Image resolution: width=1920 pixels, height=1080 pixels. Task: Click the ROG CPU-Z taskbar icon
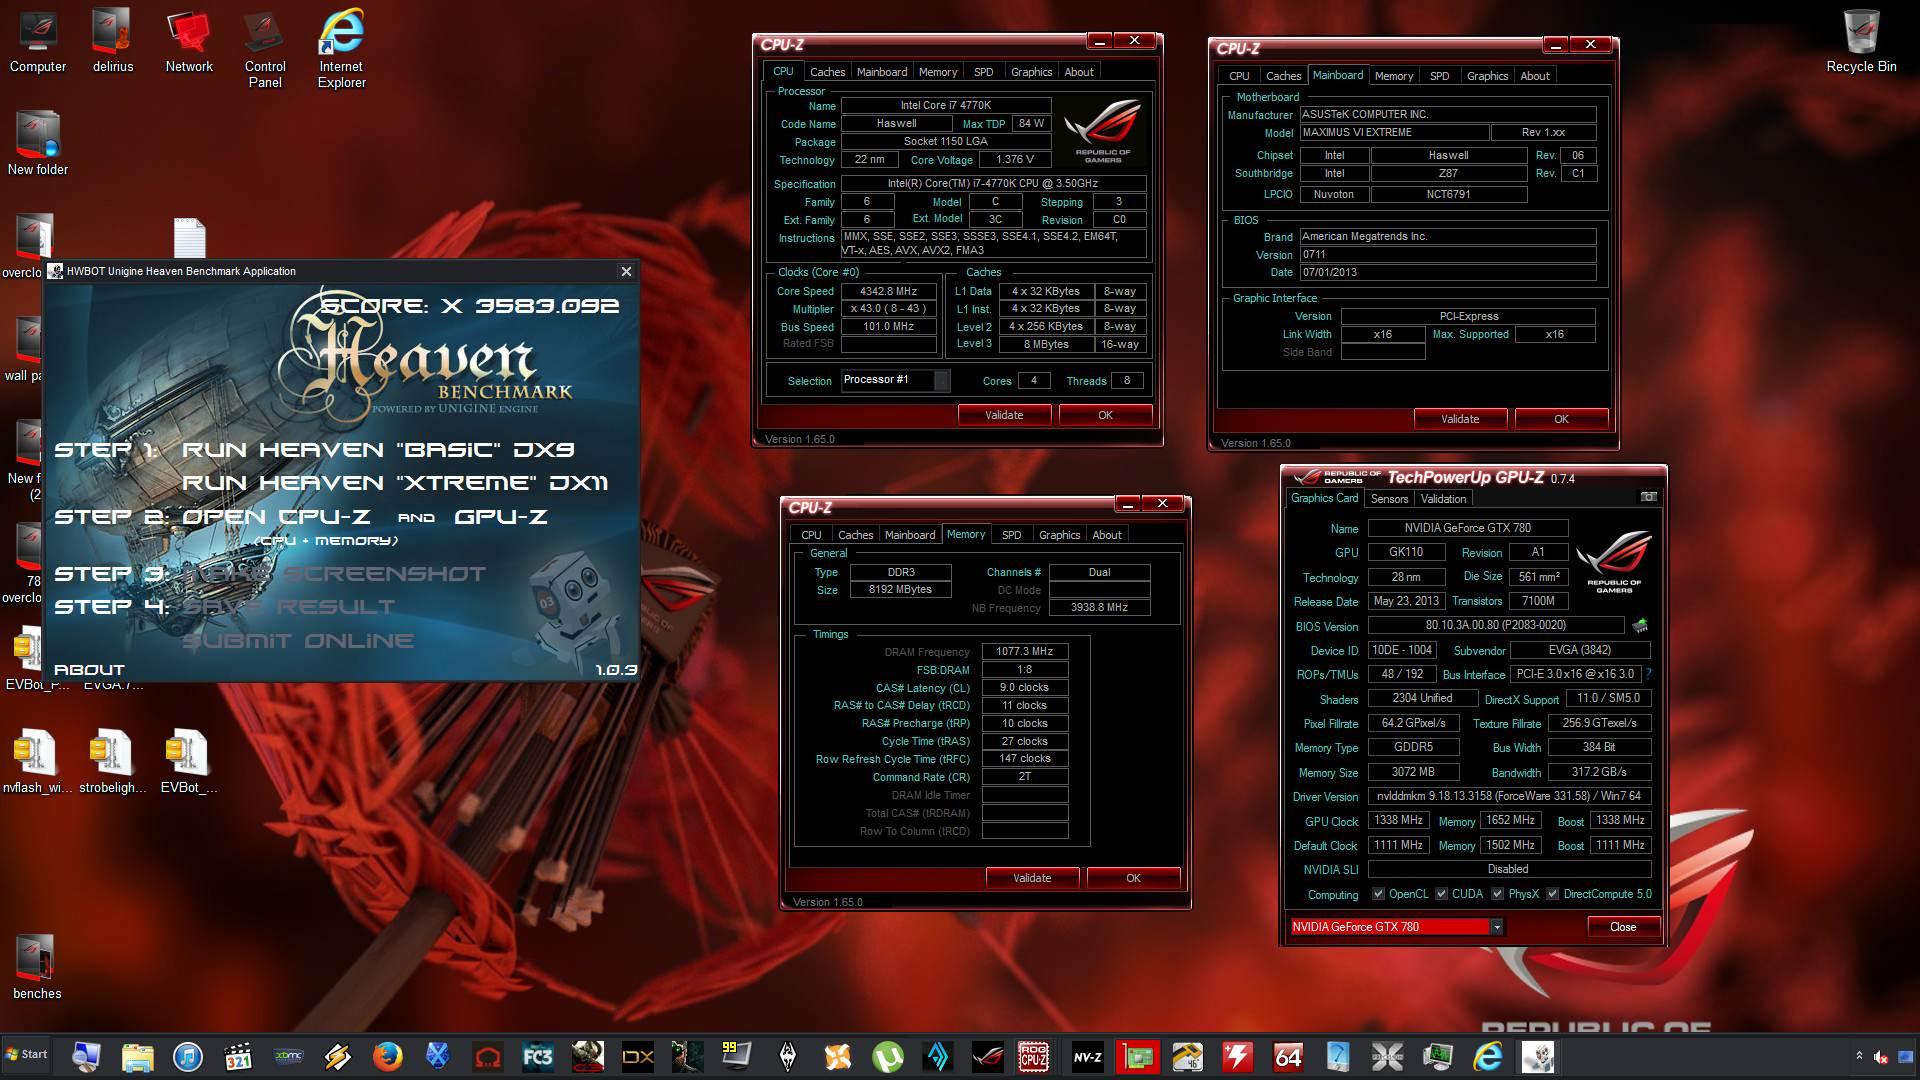click(x=1033, y=1057)
